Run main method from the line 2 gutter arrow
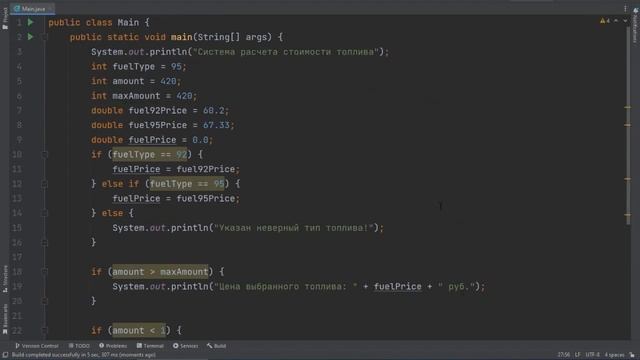Screen dimensions: 640x360 pos(31,37)
